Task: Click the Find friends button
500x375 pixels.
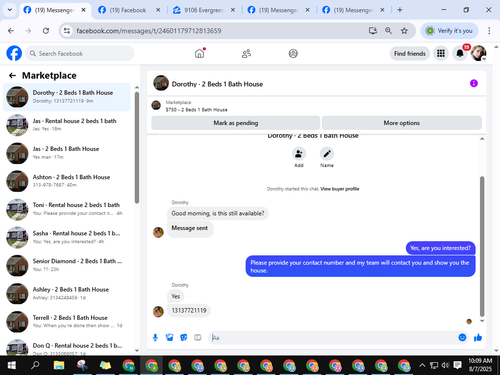Action: pyautogui.click(x=410, y=53)
